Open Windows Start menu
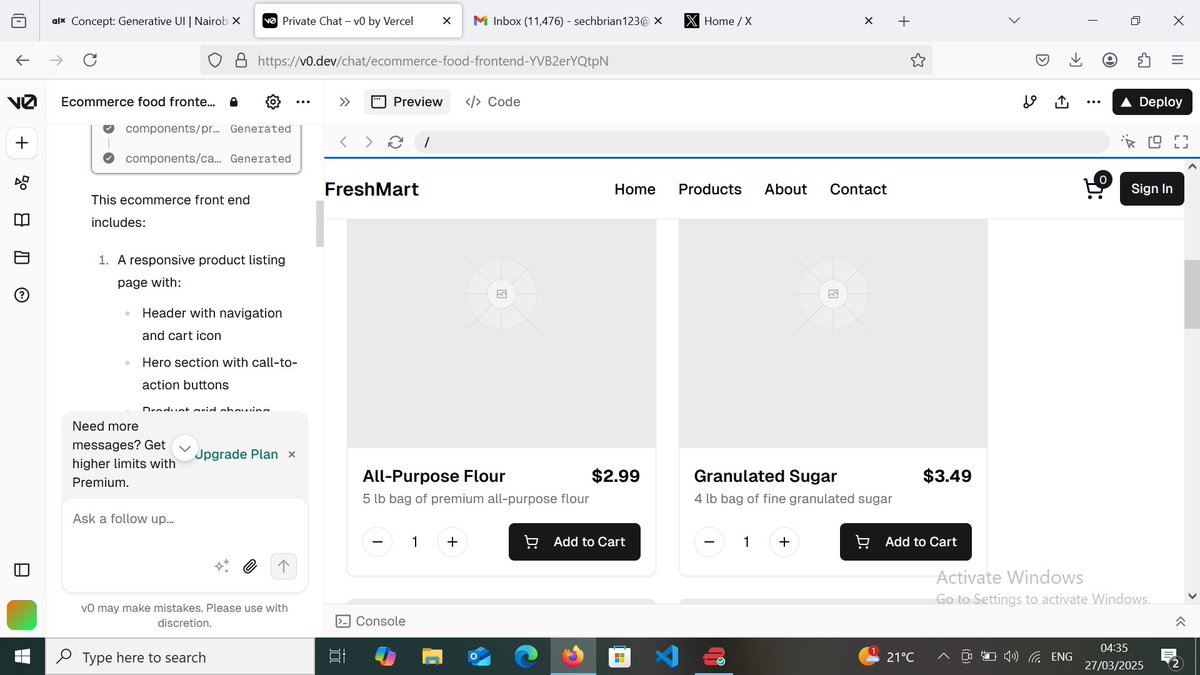This screenshot has width=1200, height=675. (x=22, y=657)
